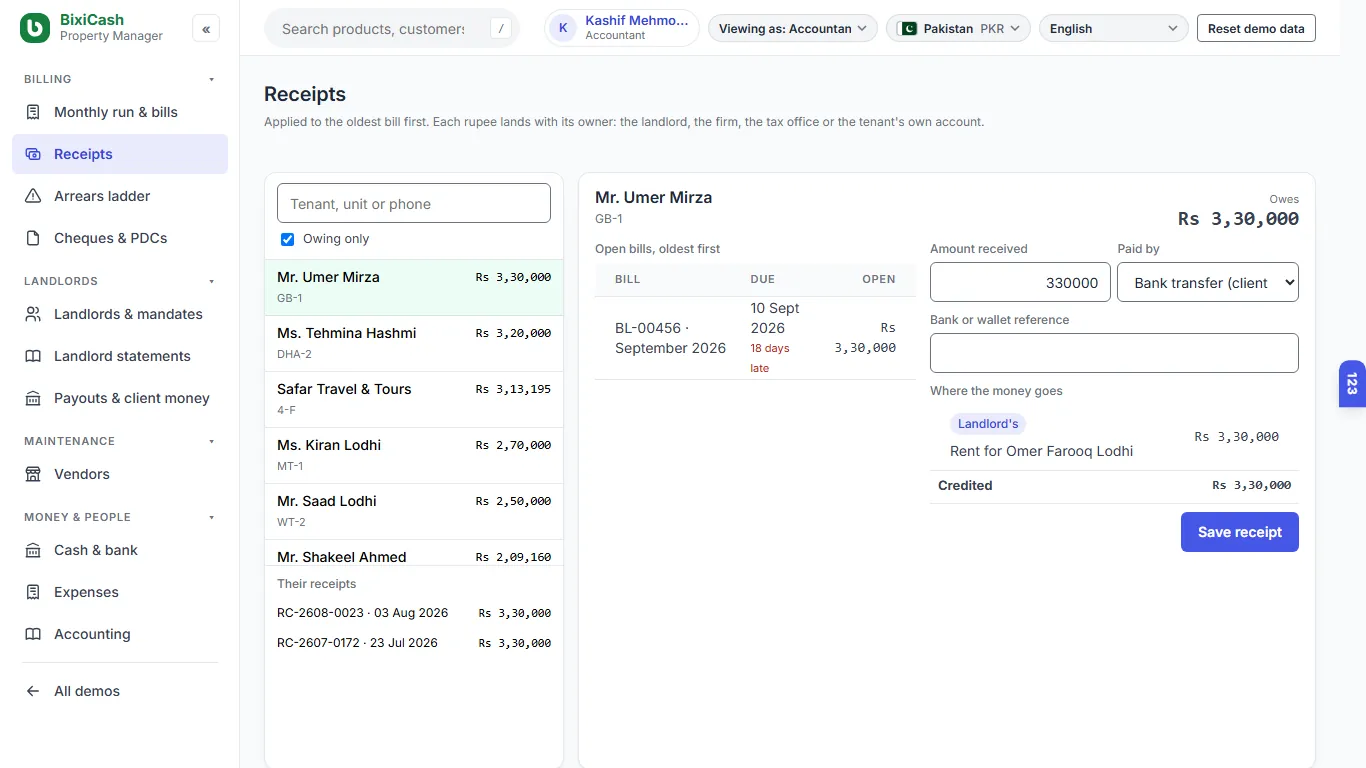
Task: Click the Landlord statements book icon
Action: coord(33,356)
